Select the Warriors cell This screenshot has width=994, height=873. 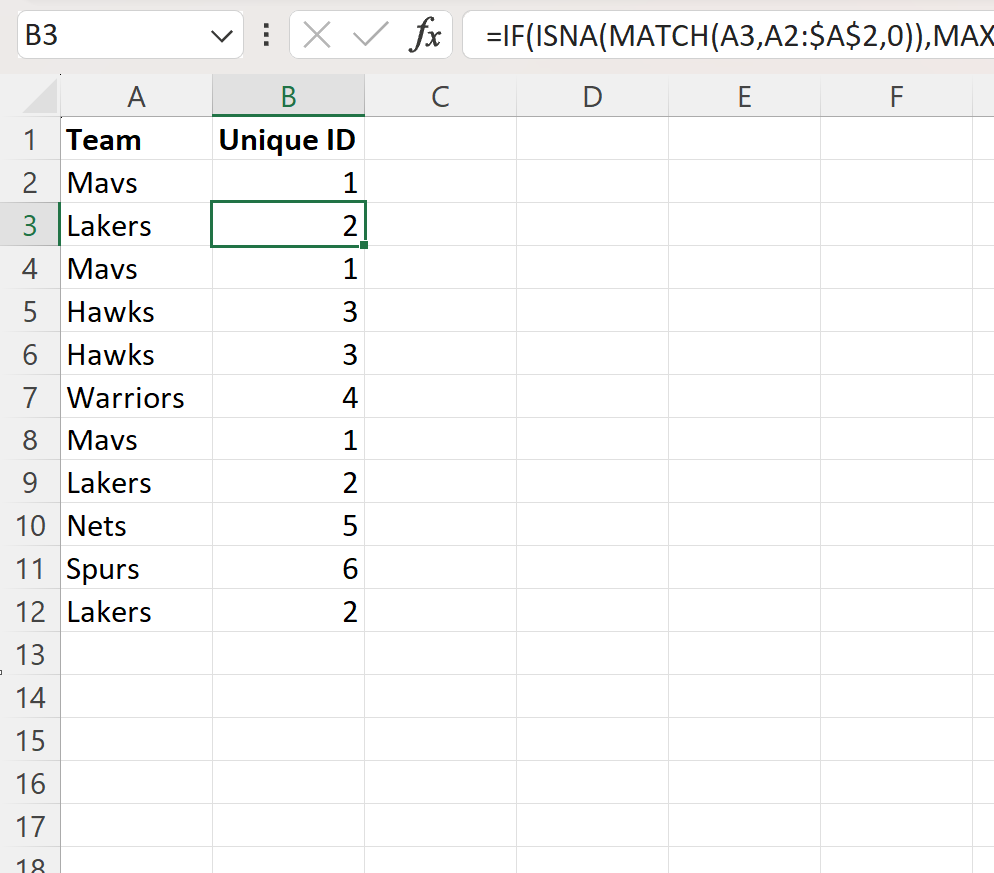pos(136,398)
